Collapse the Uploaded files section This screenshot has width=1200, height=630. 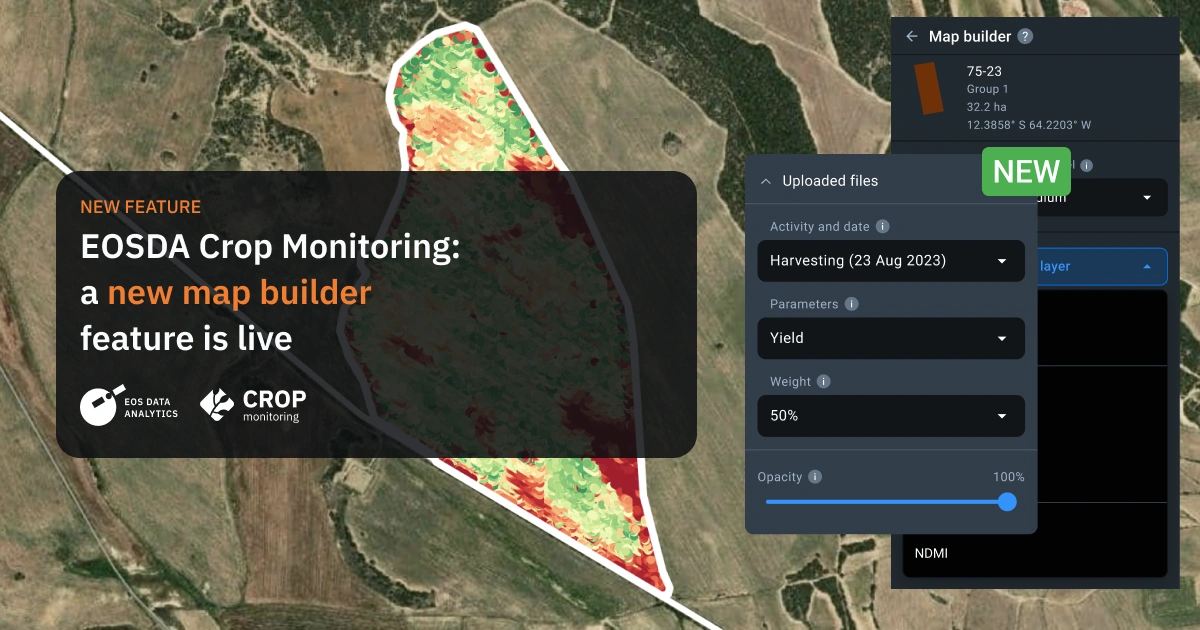point(766,180)
